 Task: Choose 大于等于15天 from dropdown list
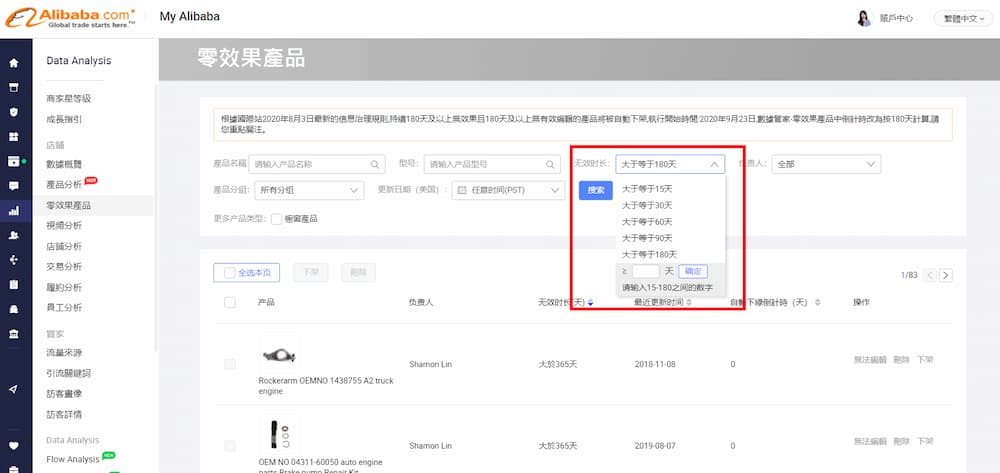(x=647, y=189)
